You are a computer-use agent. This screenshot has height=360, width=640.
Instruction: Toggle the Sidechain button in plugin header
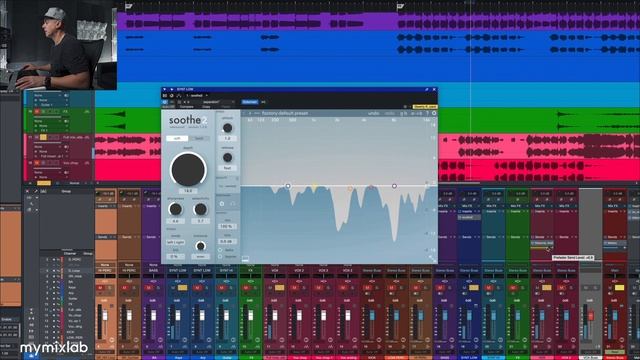pyautogui.click(x=249, y=102)
